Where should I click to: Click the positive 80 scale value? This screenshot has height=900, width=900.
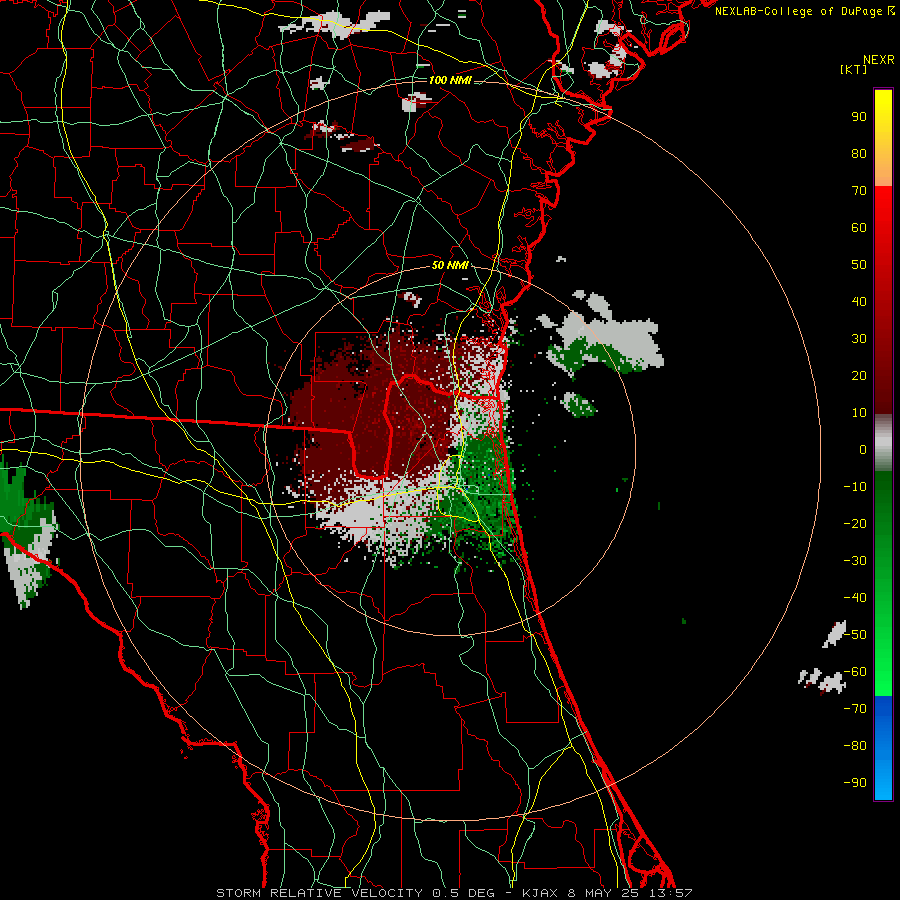click(x=859, y=154)
